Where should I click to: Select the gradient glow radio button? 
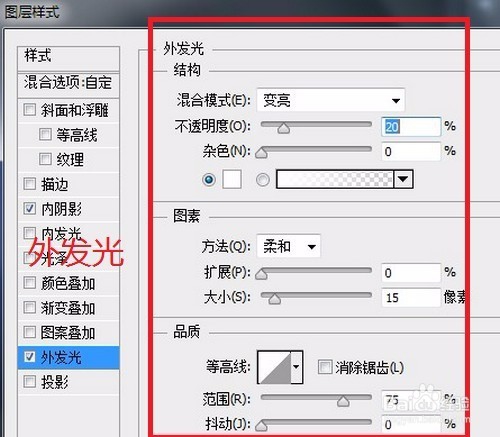(263, 180)
